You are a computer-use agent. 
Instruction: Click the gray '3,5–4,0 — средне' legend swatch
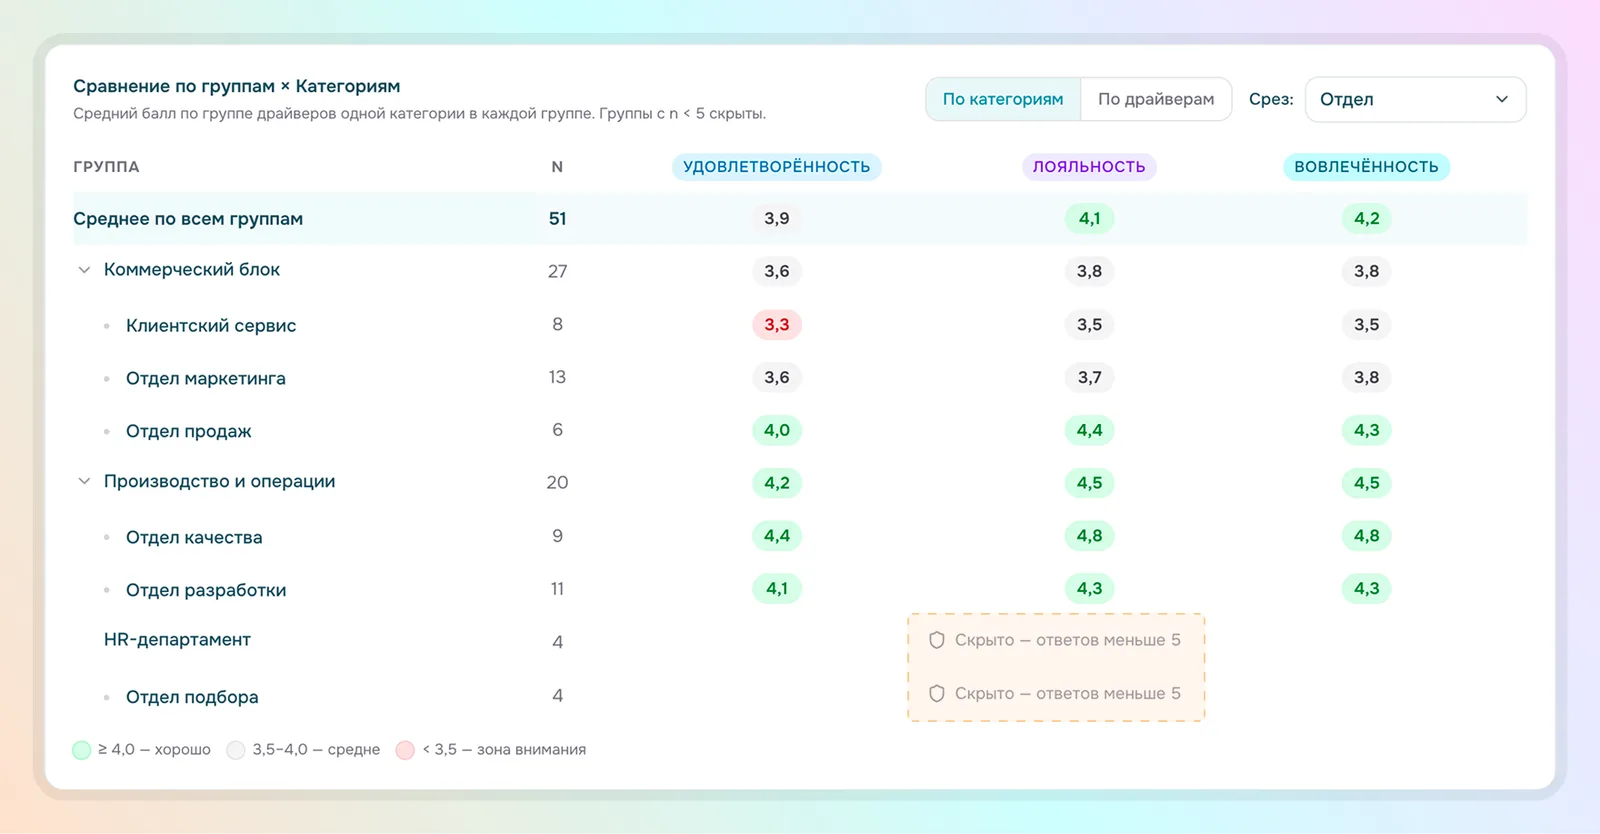point(236,750)
